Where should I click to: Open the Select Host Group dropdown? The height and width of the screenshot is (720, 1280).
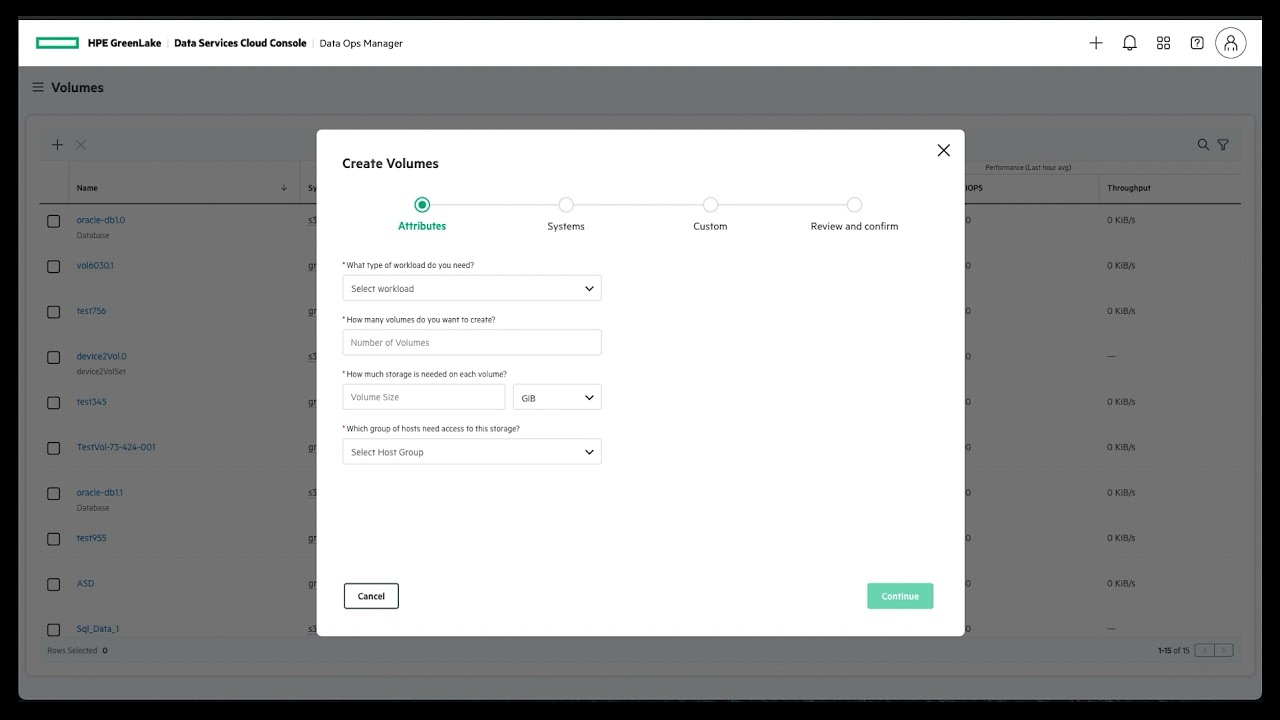pyautogui.click(x=471, y=451)
